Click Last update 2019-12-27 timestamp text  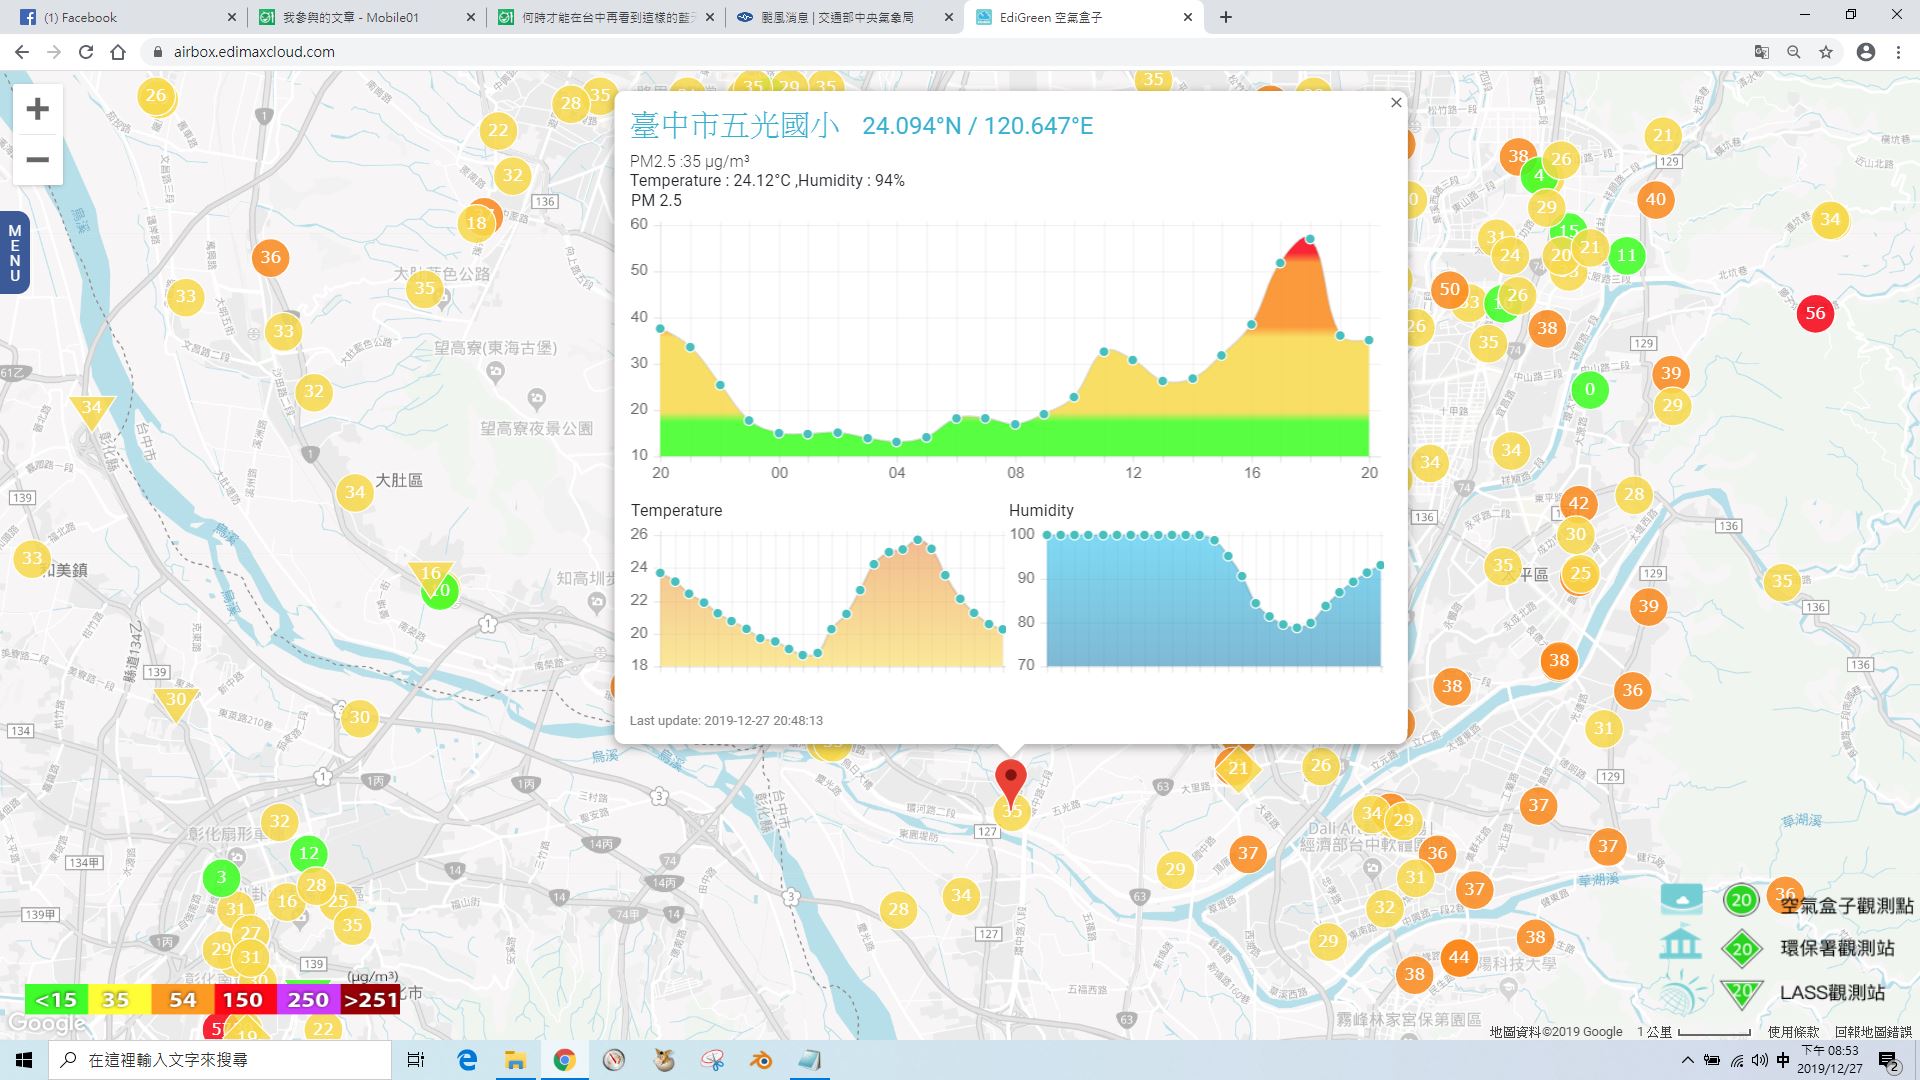[x=726, y=720]
